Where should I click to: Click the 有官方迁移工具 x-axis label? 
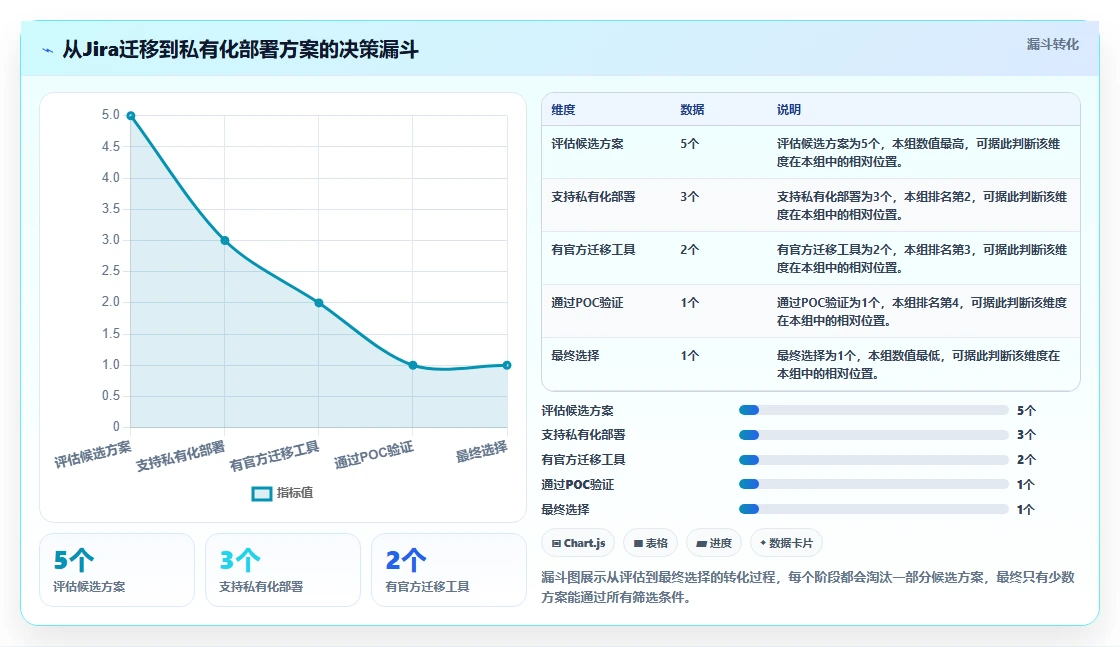(274, 456)
